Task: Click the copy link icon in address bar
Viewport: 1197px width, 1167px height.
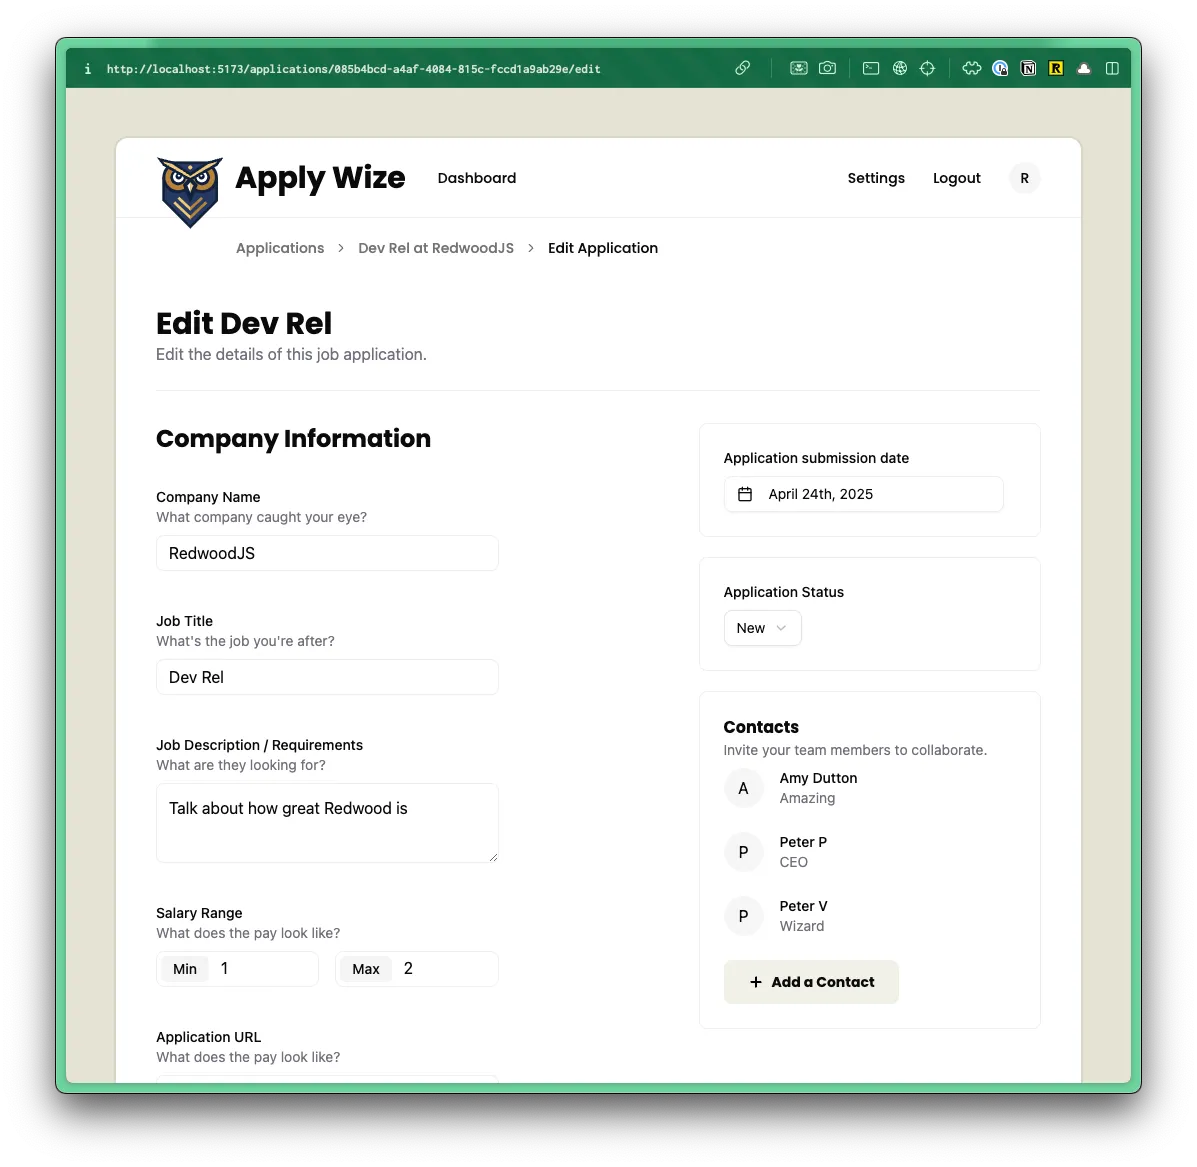Action: point(742,68)
